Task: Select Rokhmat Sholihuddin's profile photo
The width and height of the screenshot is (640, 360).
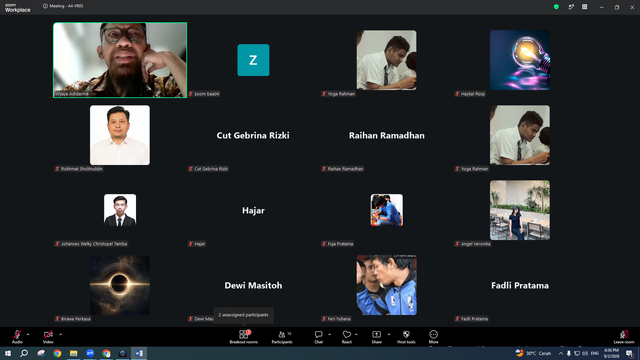Action: (x=120, y=135)
